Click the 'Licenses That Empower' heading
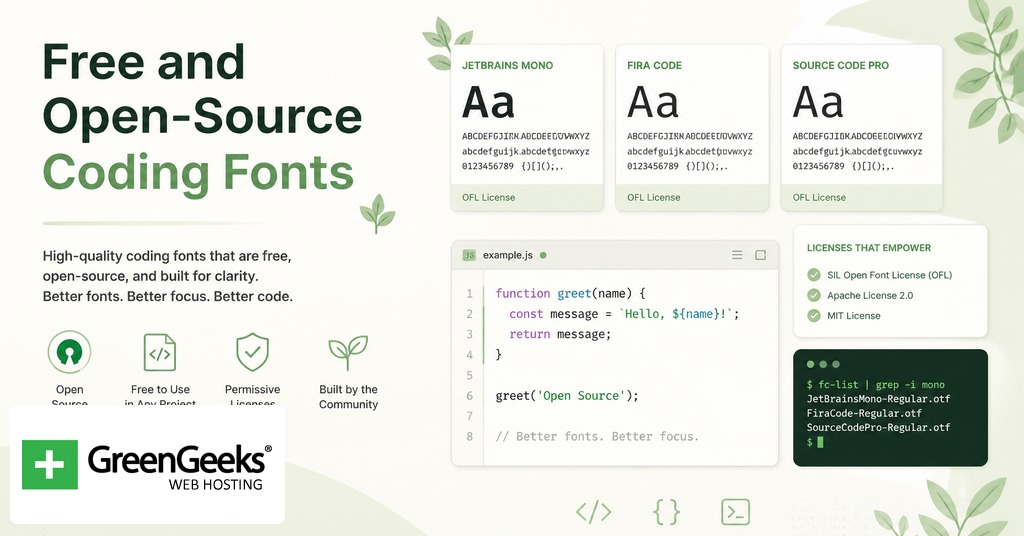Screen dimensions: 1024x536 coord(869,247)
